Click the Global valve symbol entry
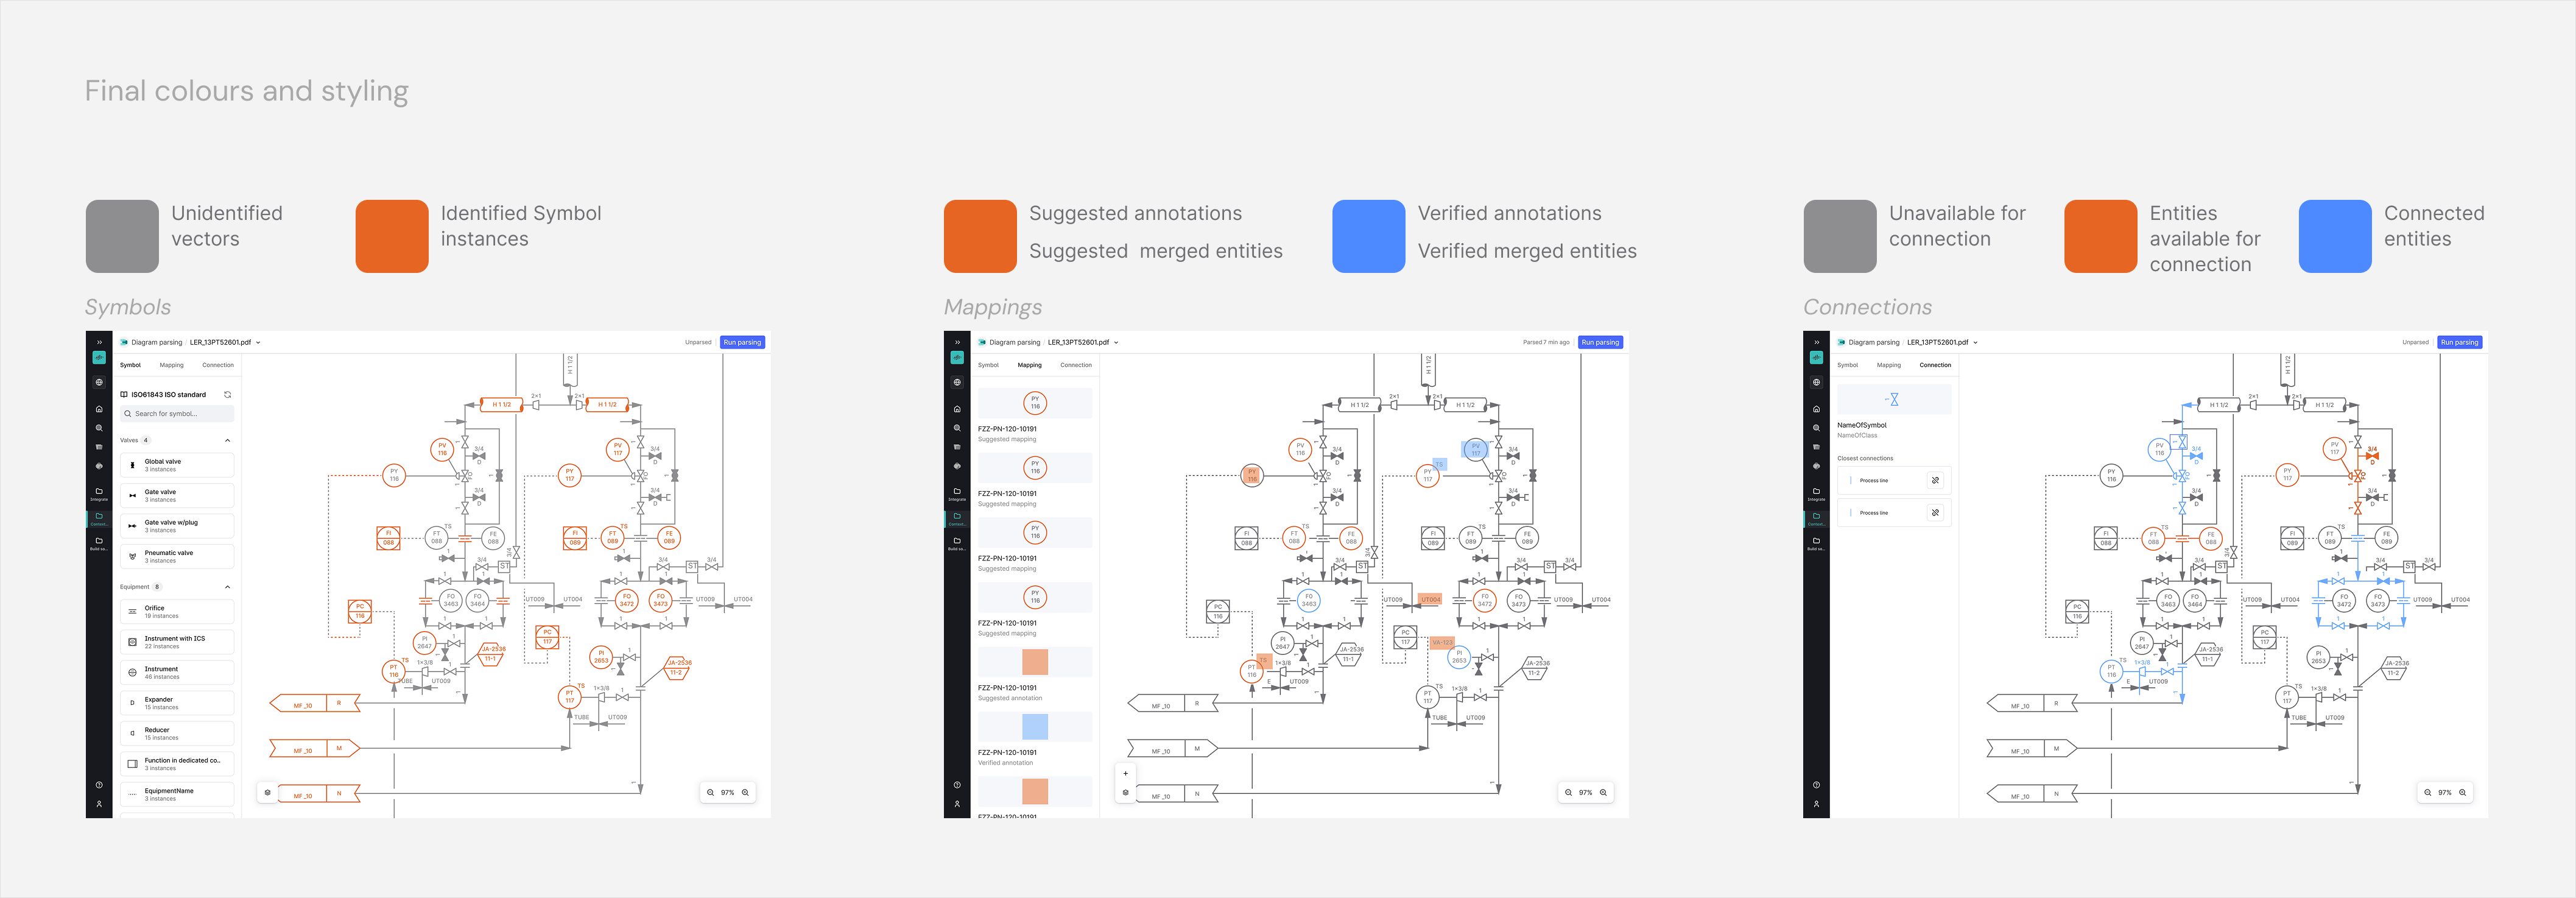 [177, 465]
